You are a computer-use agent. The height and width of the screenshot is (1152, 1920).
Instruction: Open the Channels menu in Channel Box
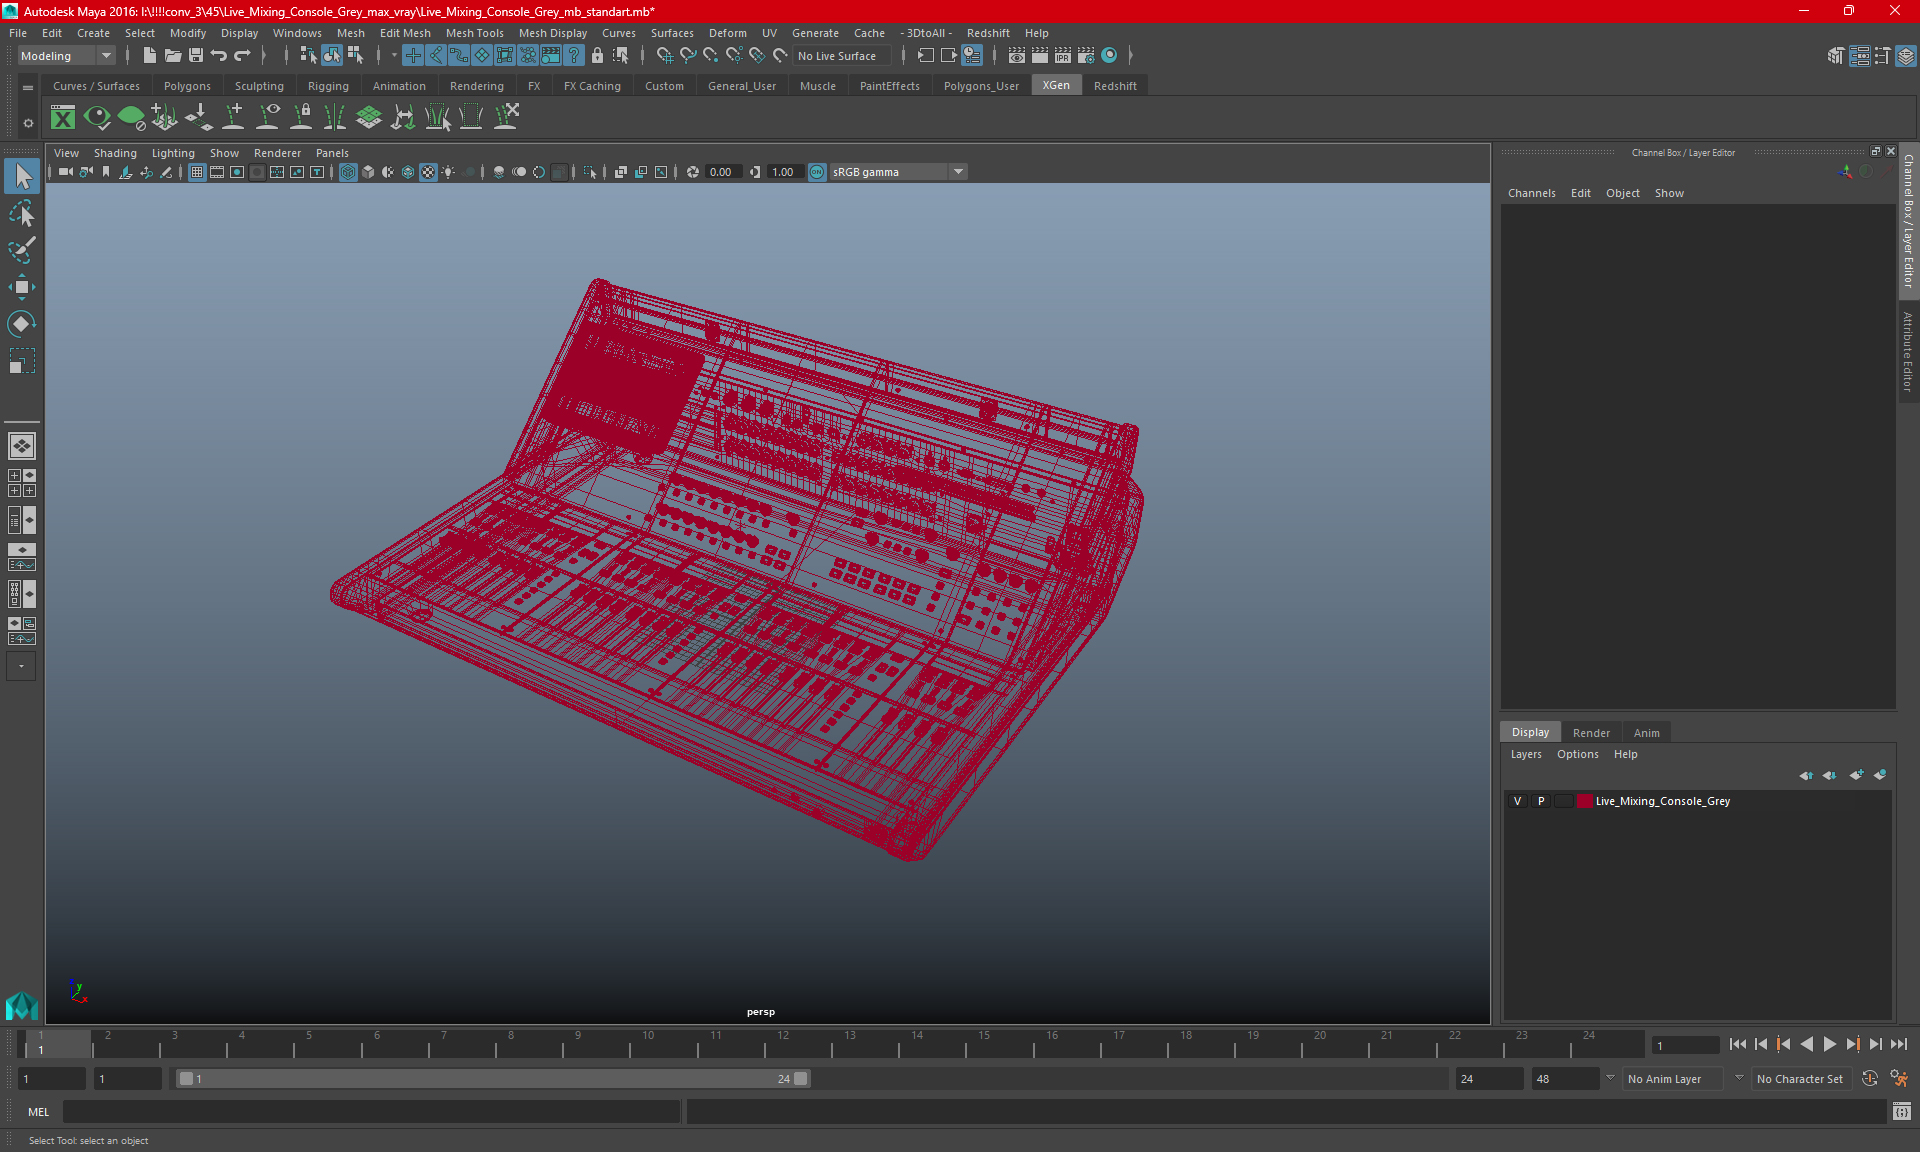(1531, 193)
